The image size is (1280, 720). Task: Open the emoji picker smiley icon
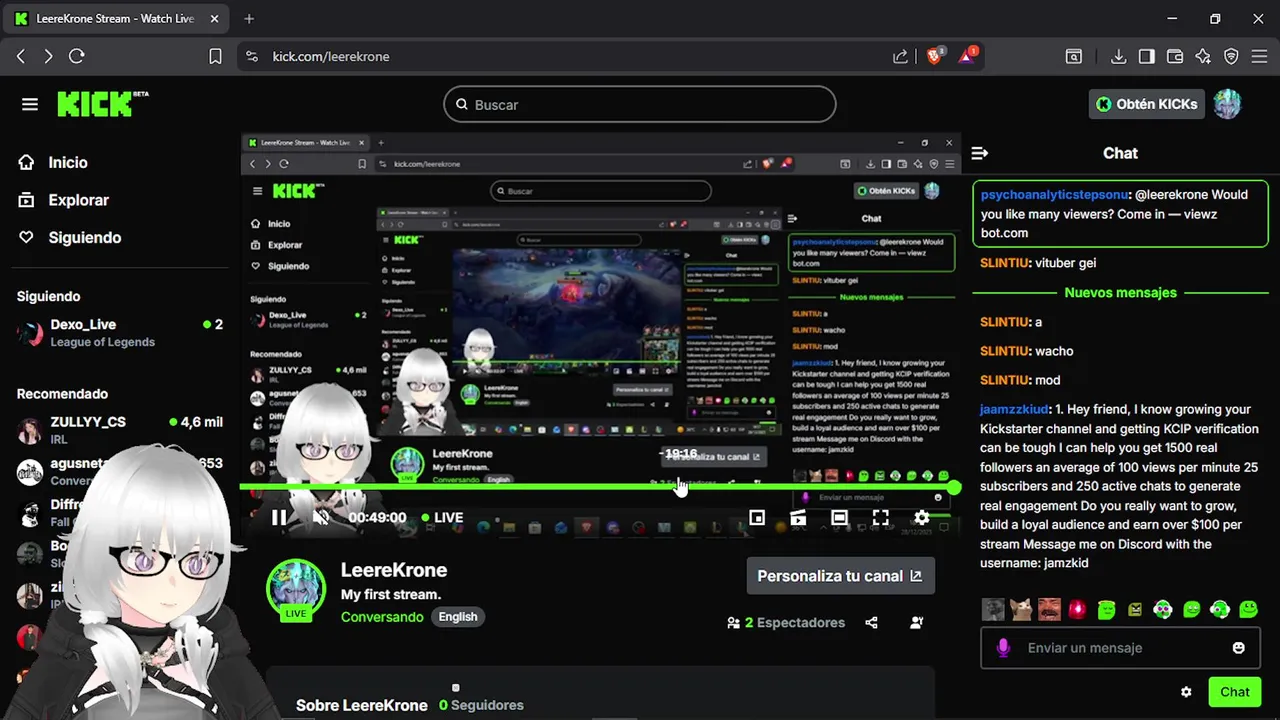click(x=1238, y=648)
